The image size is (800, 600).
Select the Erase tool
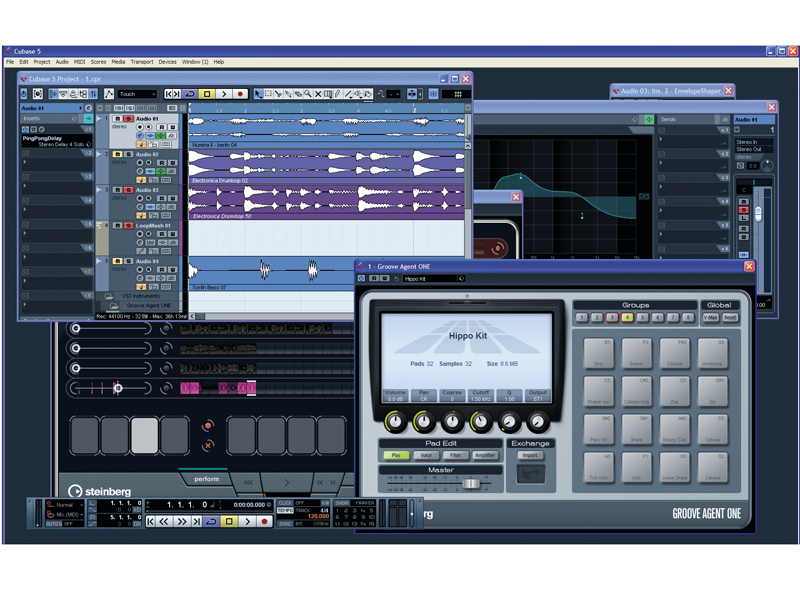coord(298,94)
